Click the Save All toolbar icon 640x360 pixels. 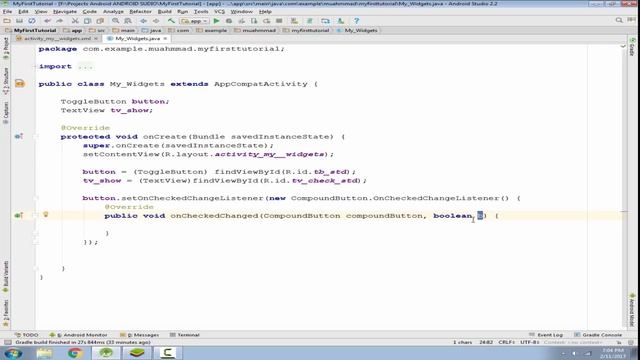click(19, 21)
